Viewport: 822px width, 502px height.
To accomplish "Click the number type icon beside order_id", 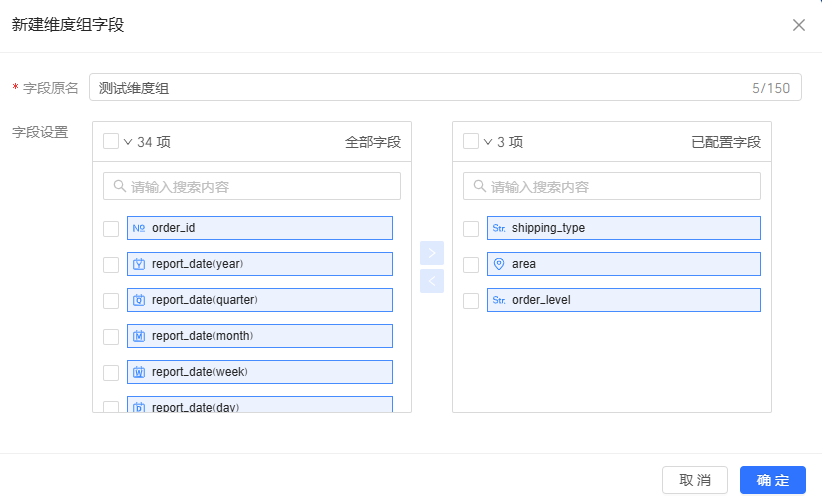I will coord(139,228).
